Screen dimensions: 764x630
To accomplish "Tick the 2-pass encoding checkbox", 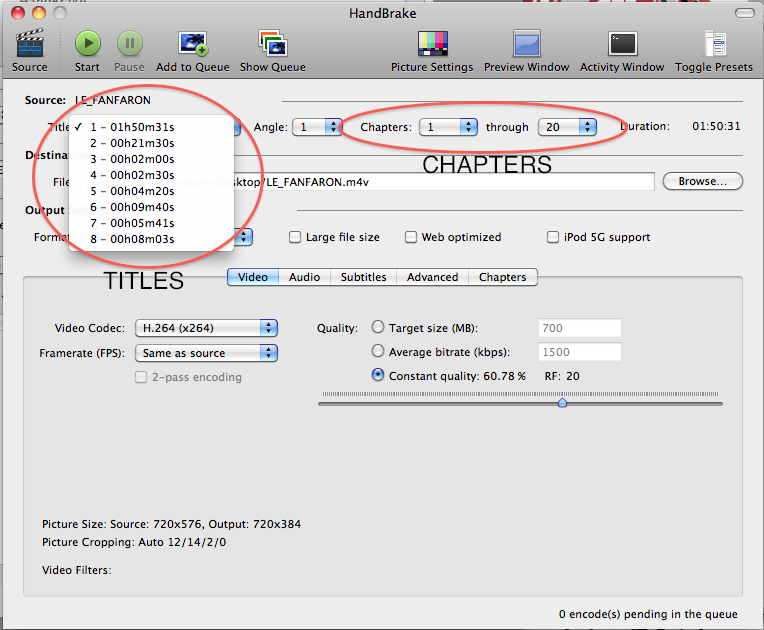I will point(141,377).
